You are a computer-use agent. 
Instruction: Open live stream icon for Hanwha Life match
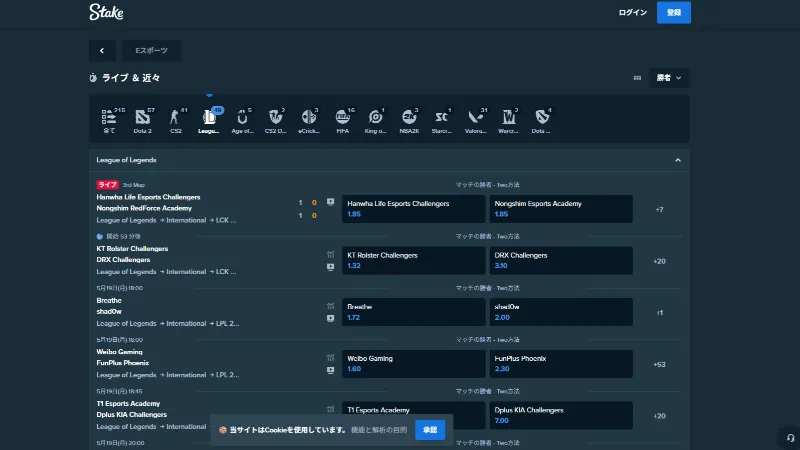tap(331, 202)
